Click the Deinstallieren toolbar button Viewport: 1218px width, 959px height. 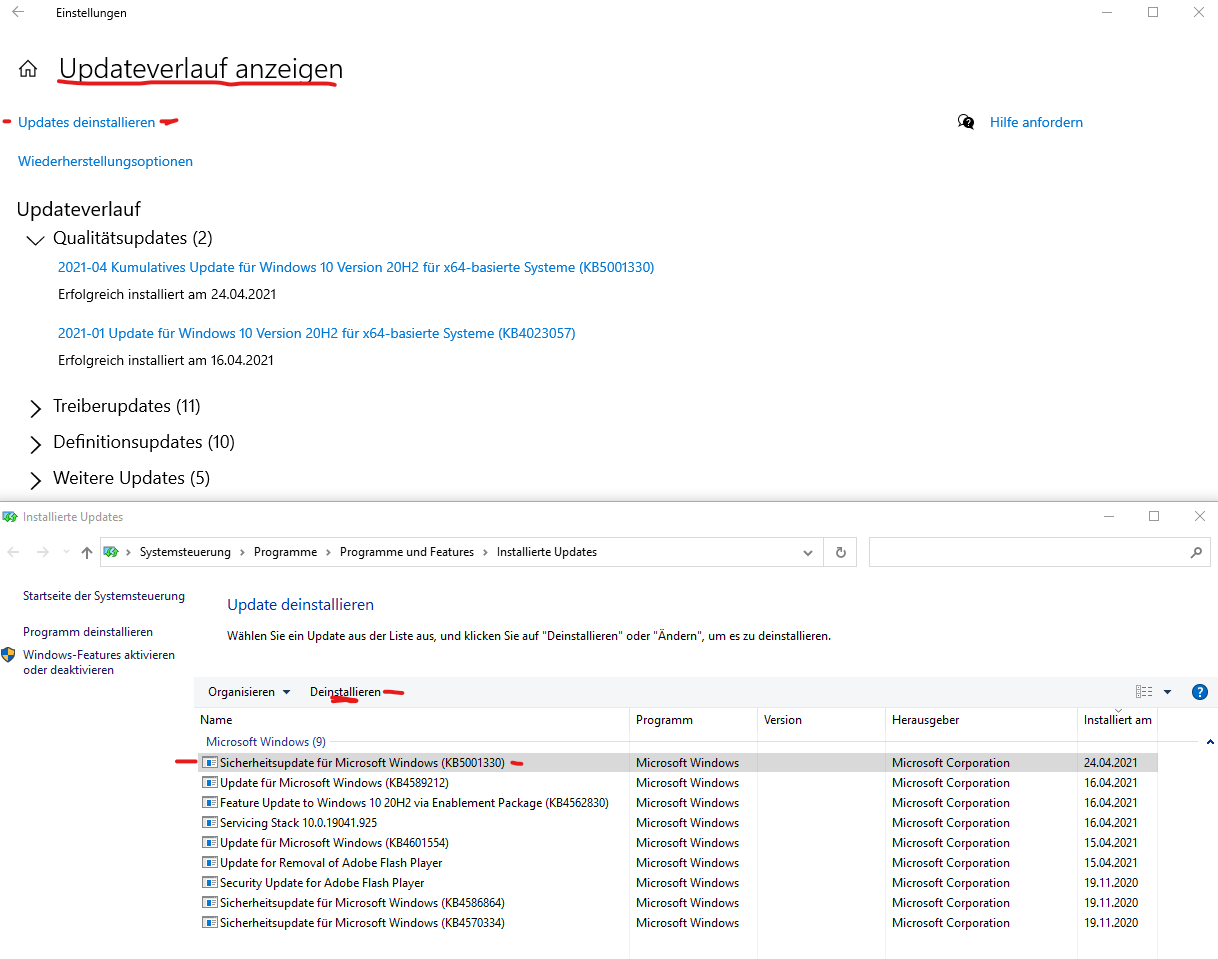(x=345, y=692)
